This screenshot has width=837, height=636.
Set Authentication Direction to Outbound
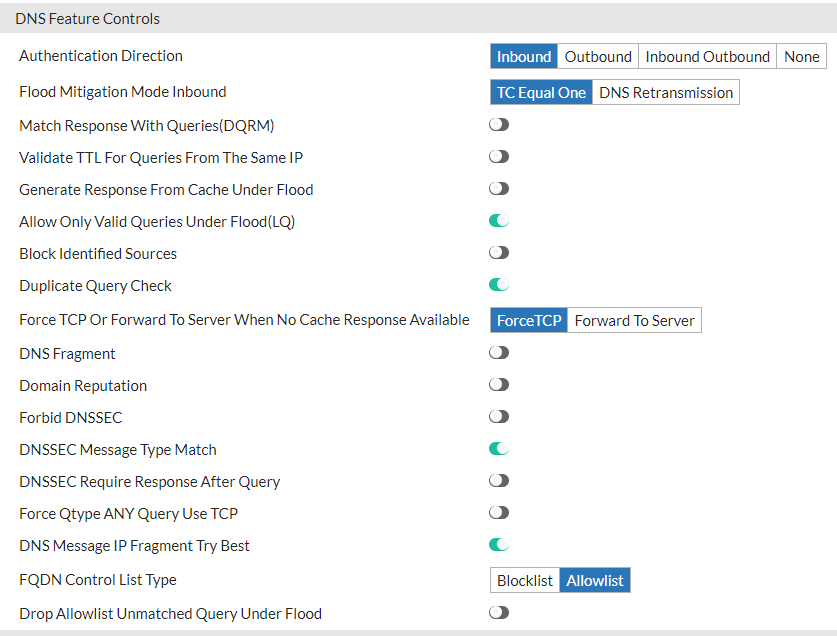click(x=597, y=56)
